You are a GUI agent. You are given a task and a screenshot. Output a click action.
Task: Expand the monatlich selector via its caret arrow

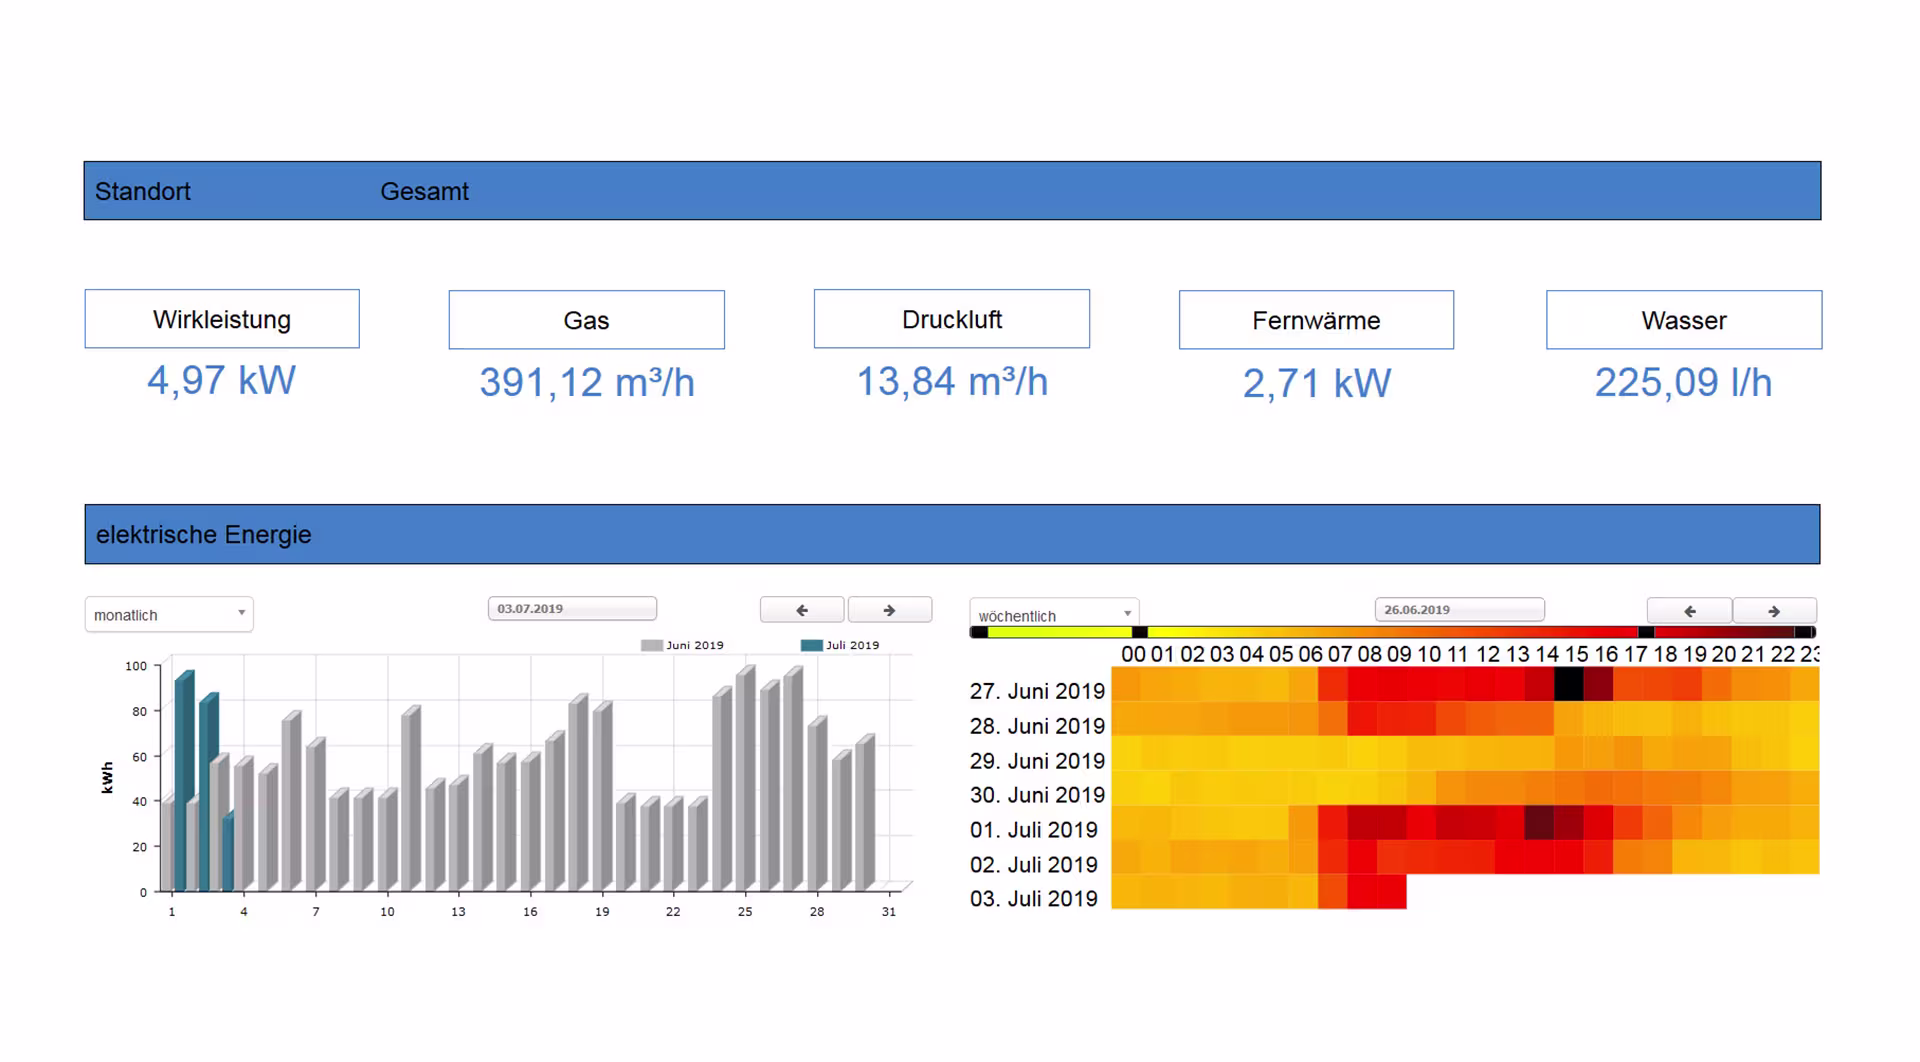coord(242,614)
